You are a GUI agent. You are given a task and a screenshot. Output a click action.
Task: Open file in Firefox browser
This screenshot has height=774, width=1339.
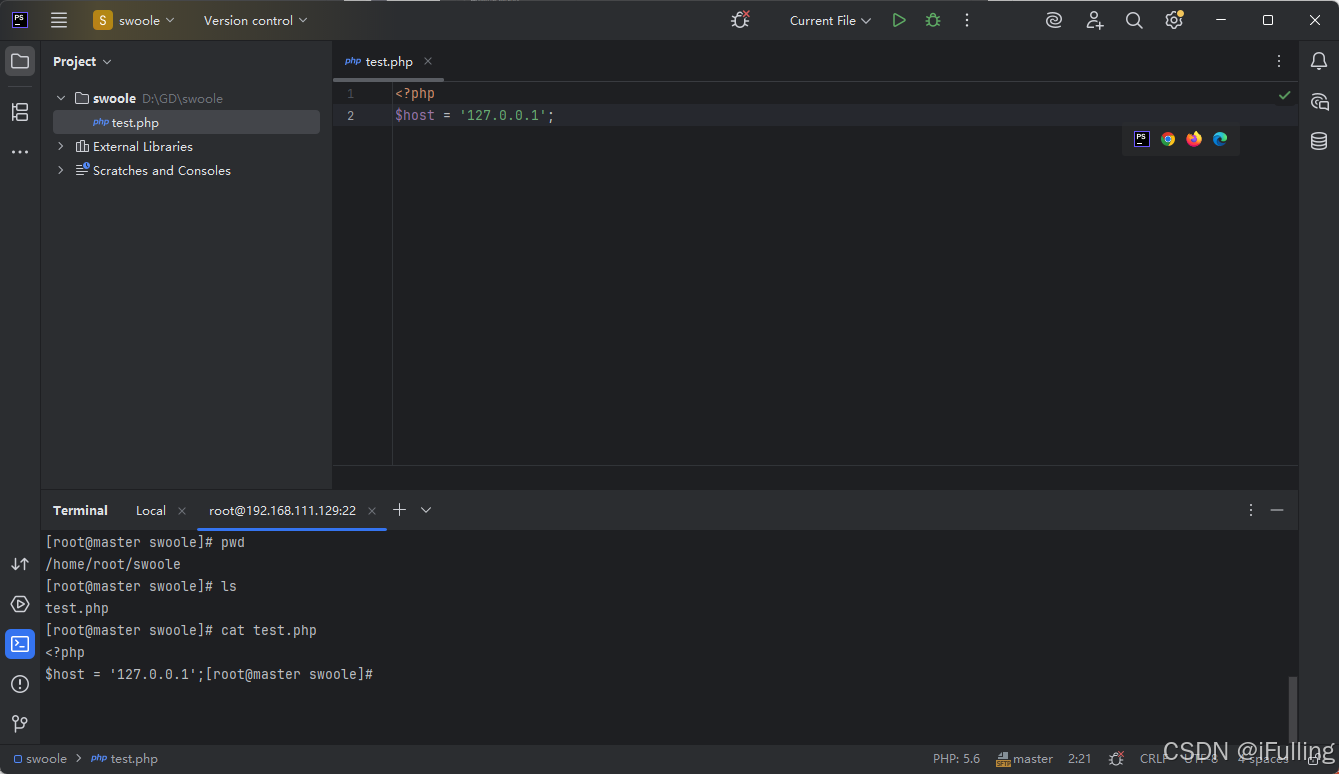coord(1194,139)
